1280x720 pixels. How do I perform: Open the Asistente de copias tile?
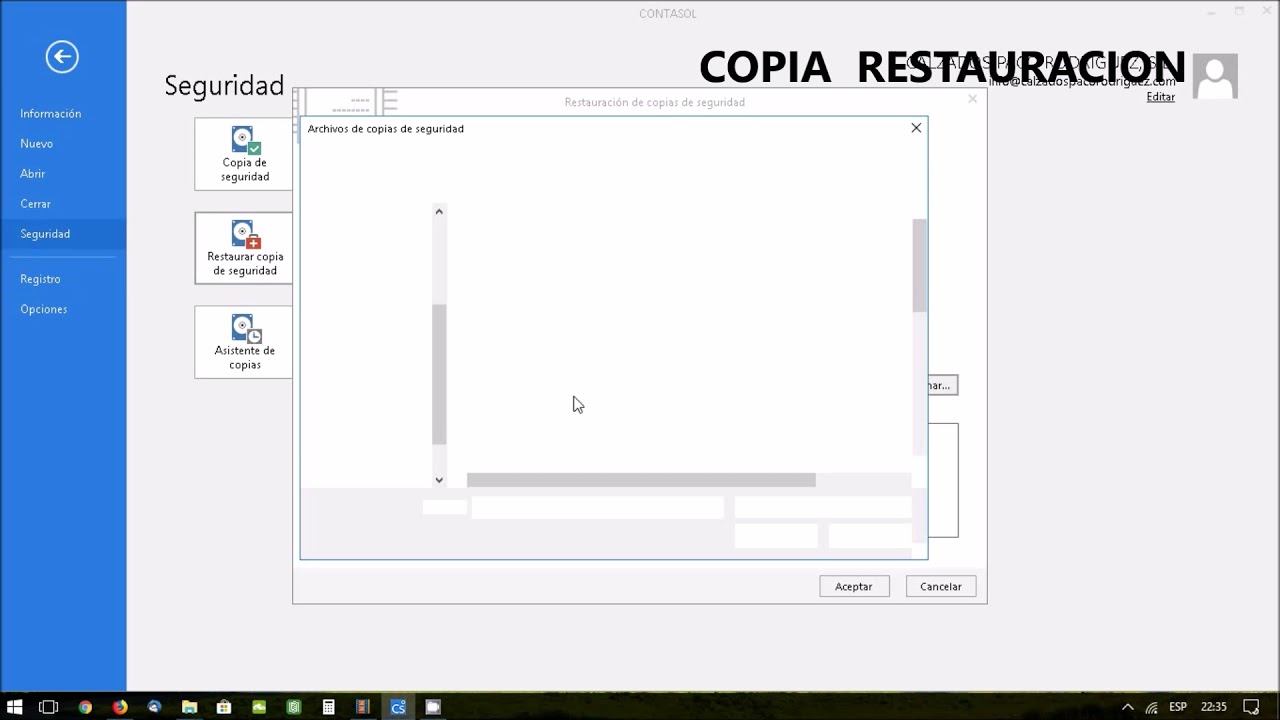(244, 342)
